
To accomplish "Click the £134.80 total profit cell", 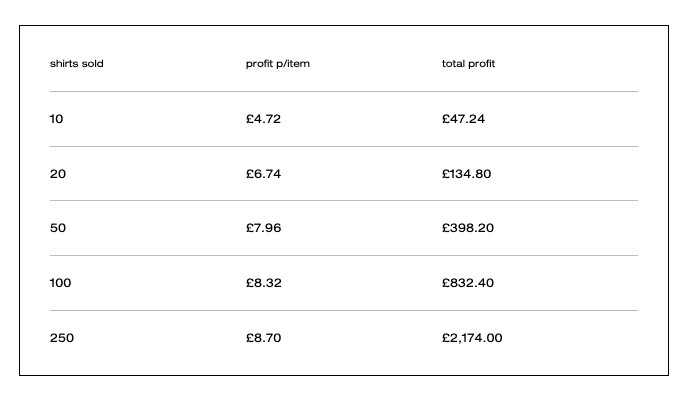I will [466, 174].
